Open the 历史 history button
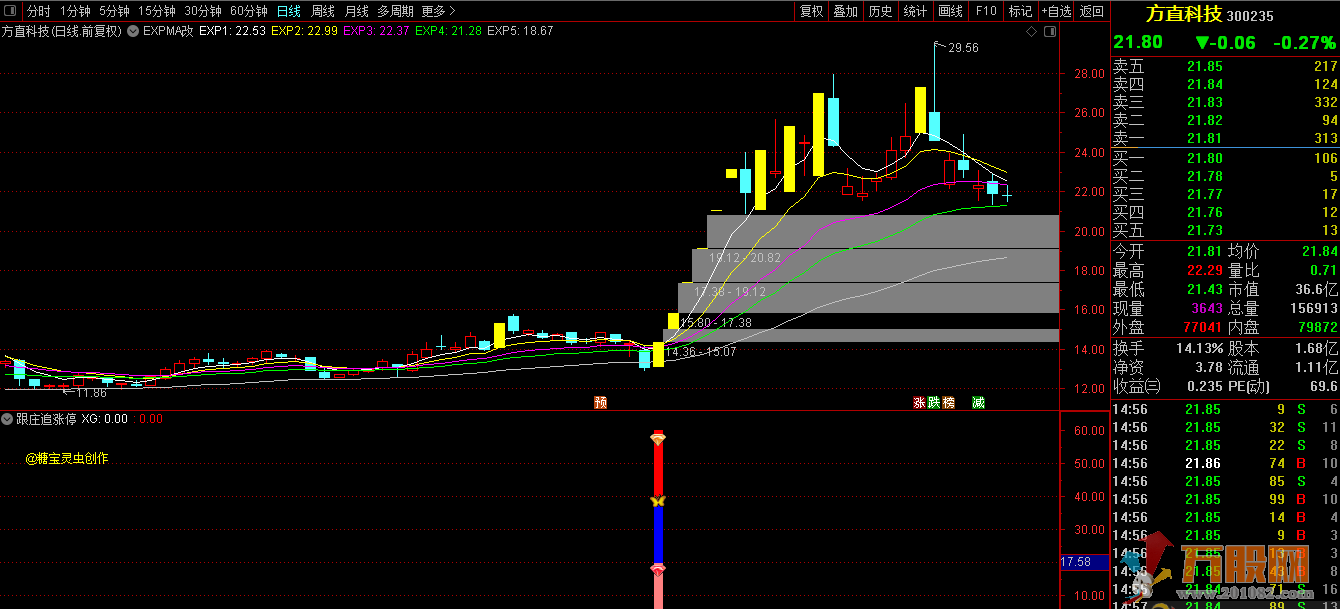The height and width of the screenshot is (610, 1340). click(880, 11)
